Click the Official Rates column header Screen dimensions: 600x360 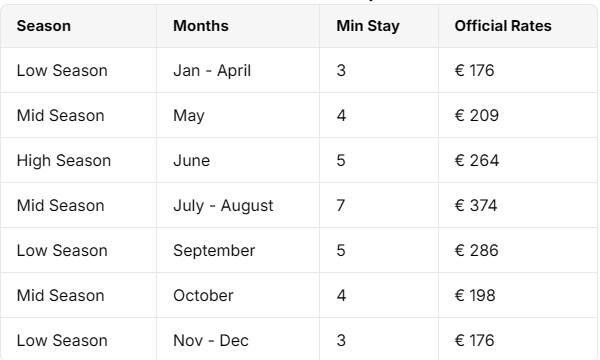(x=503, y=26)
